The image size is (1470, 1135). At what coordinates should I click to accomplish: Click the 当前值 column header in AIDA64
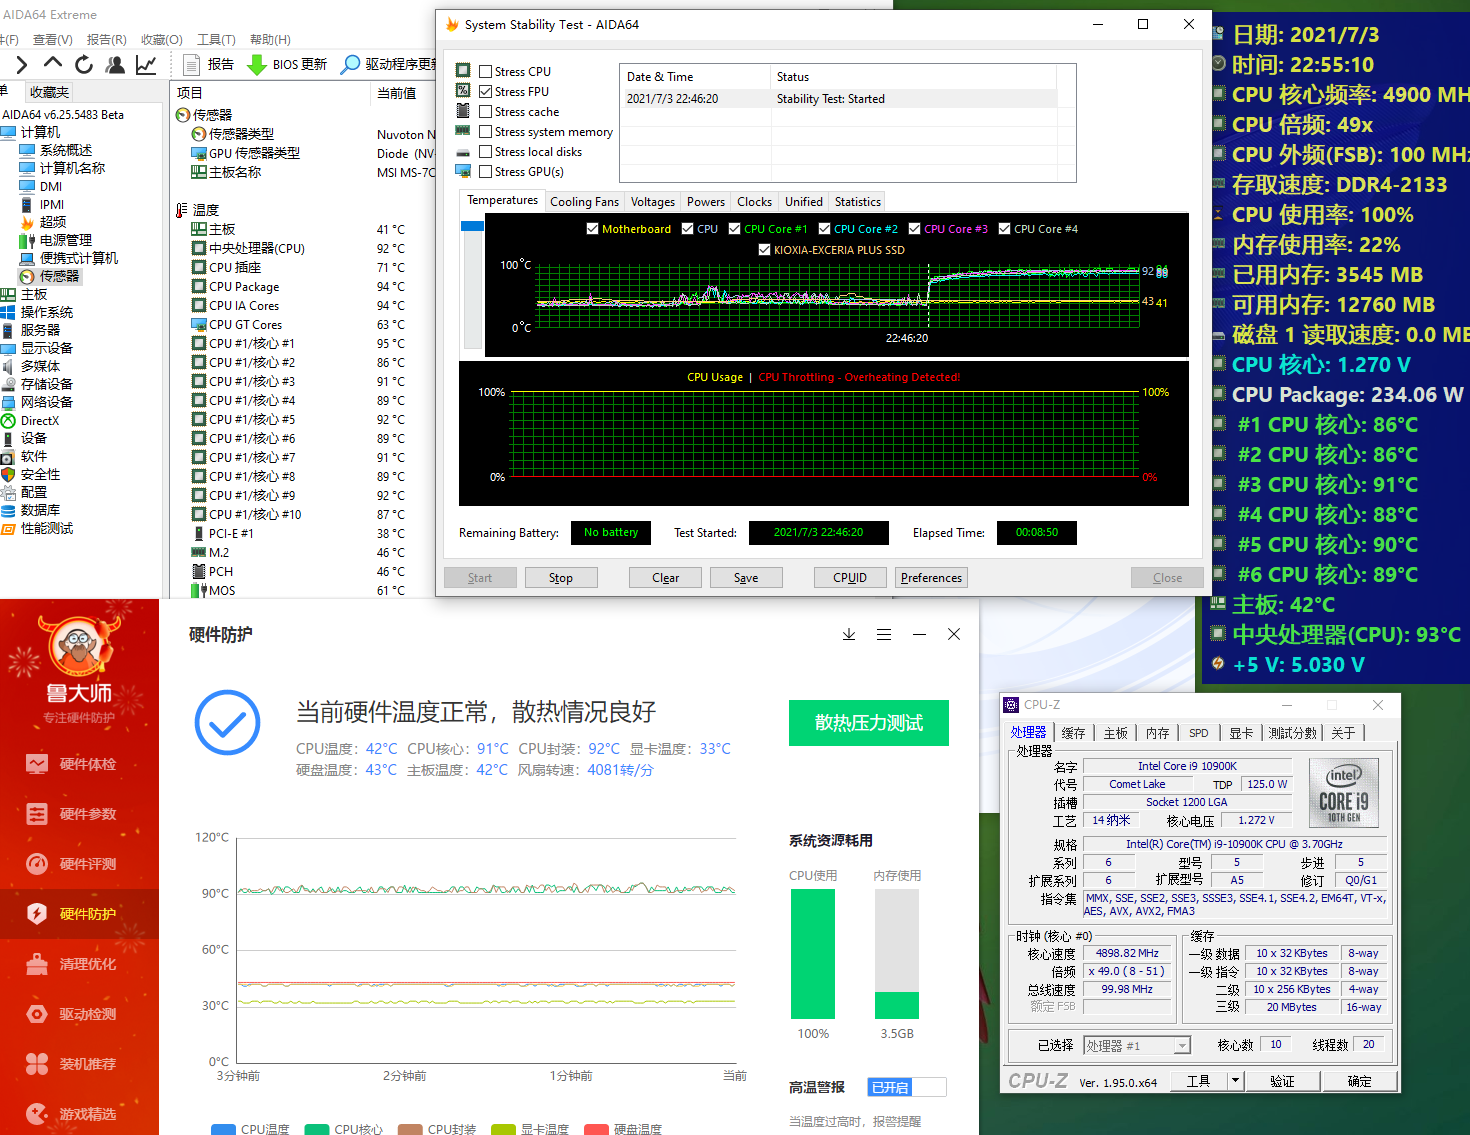tap(396, 93)
